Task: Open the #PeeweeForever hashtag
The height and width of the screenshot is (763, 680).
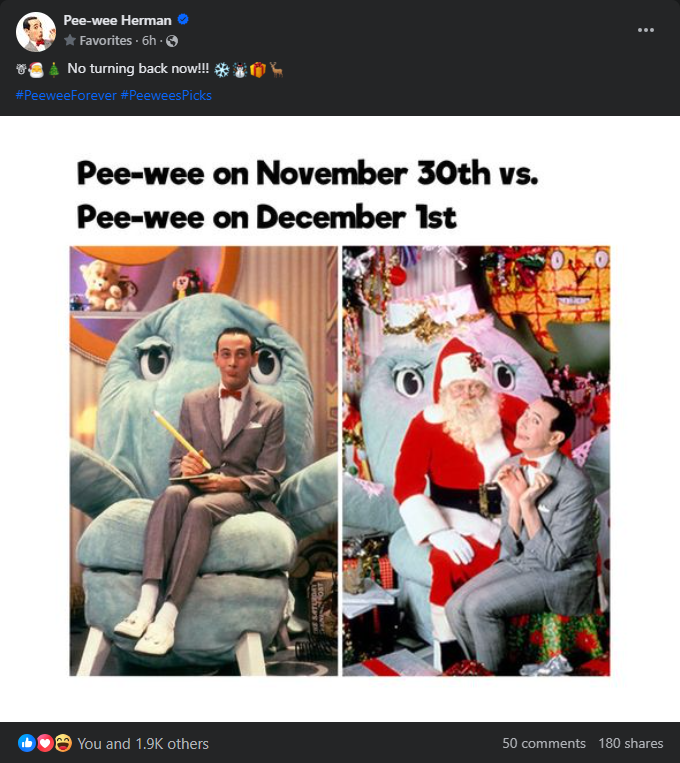Action: click(x=66, y=95)
